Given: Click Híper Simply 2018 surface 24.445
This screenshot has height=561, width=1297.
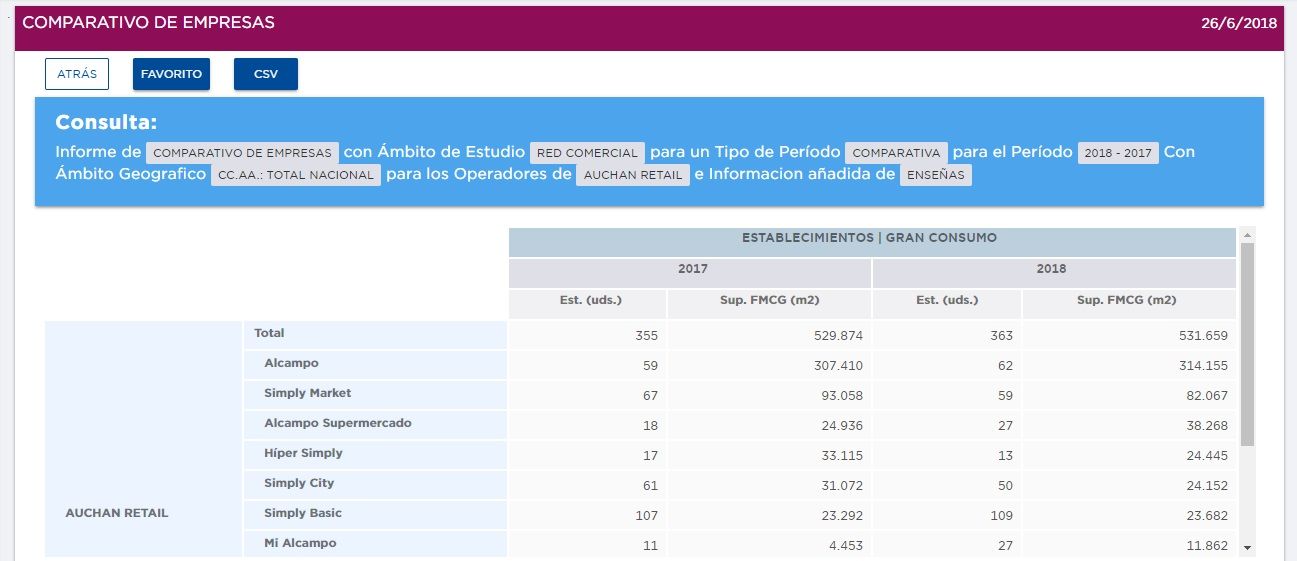Looking at the screenshot, I should click(x=1206, y=456).
